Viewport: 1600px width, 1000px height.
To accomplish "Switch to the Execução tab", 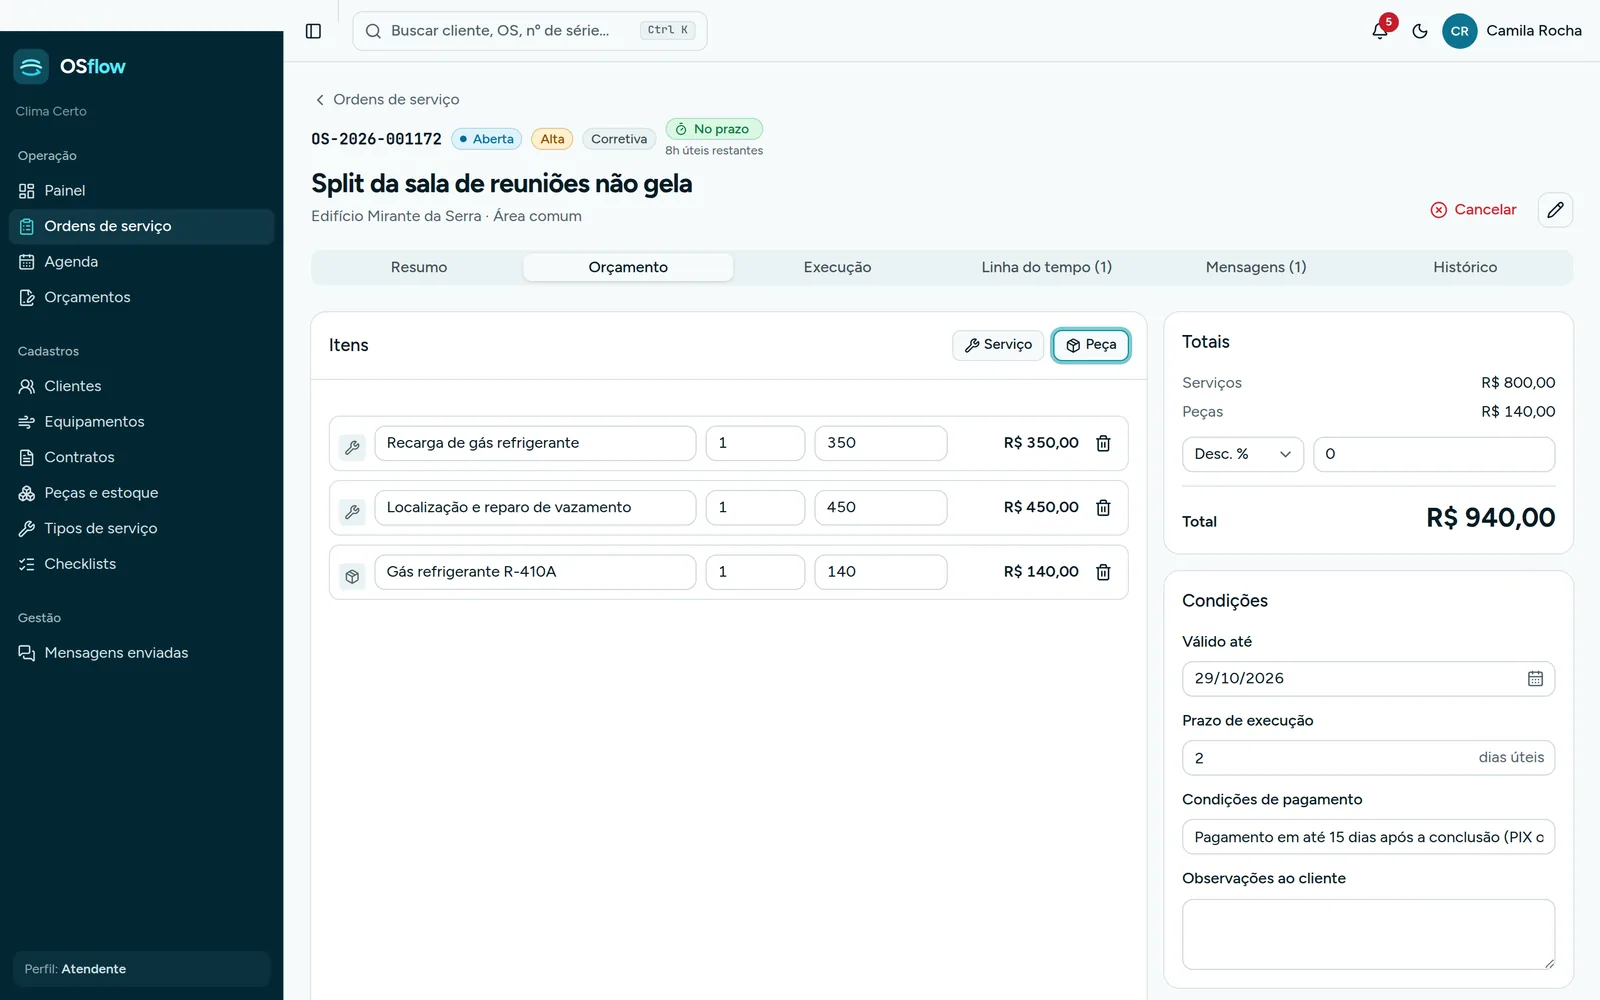I will point(837,267).
